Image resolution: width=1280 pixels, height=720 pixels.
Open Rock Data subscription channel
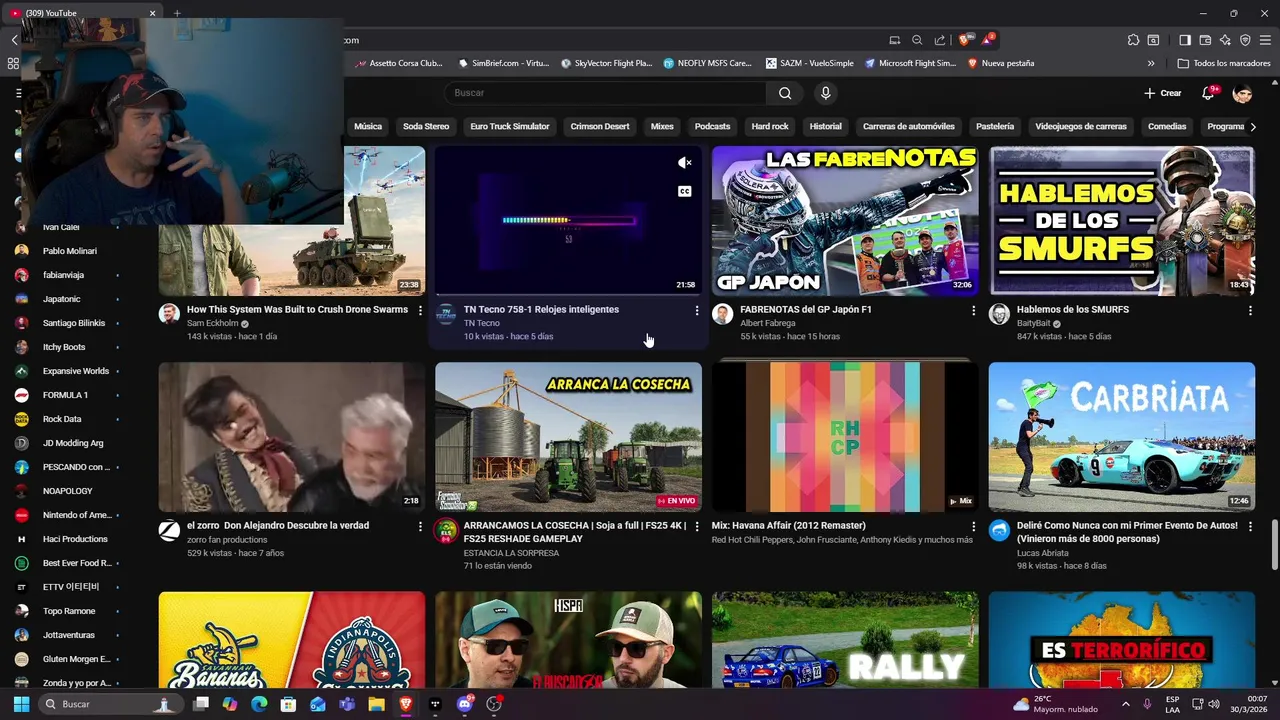pos(66,419)
